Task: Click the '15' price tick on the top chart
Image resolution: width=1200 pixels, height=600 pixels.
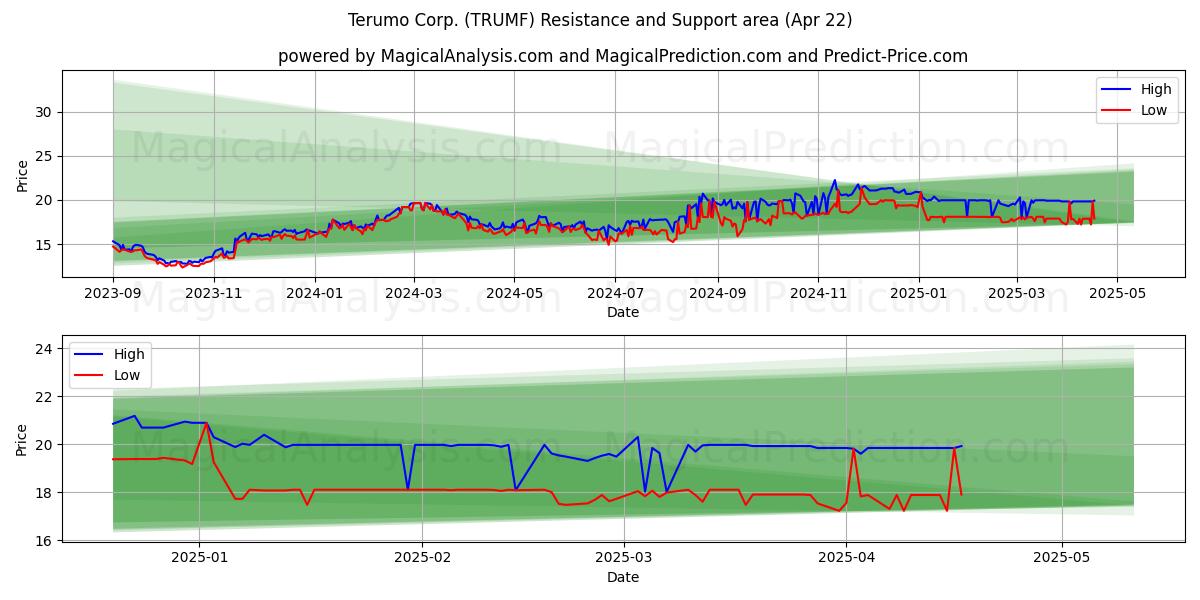Action: 45,244
